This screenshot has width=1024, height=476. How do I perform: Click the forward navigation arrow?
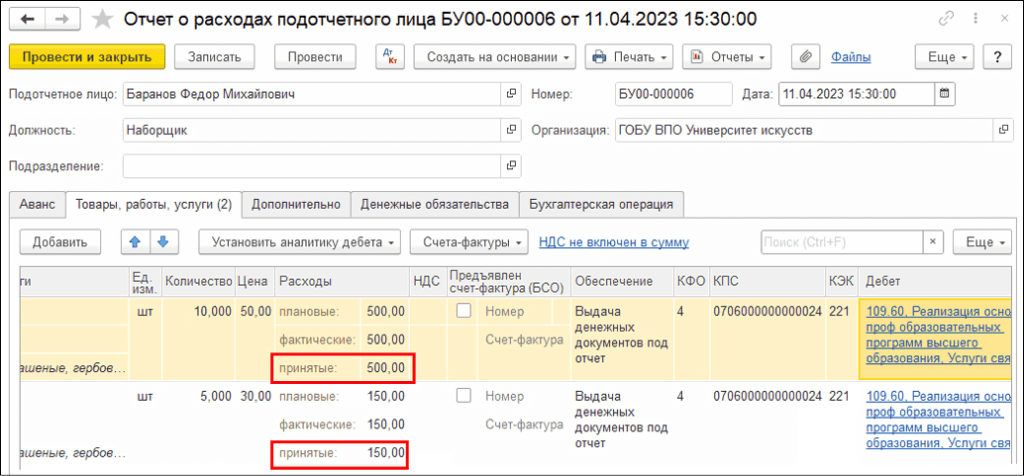(62, 19)
